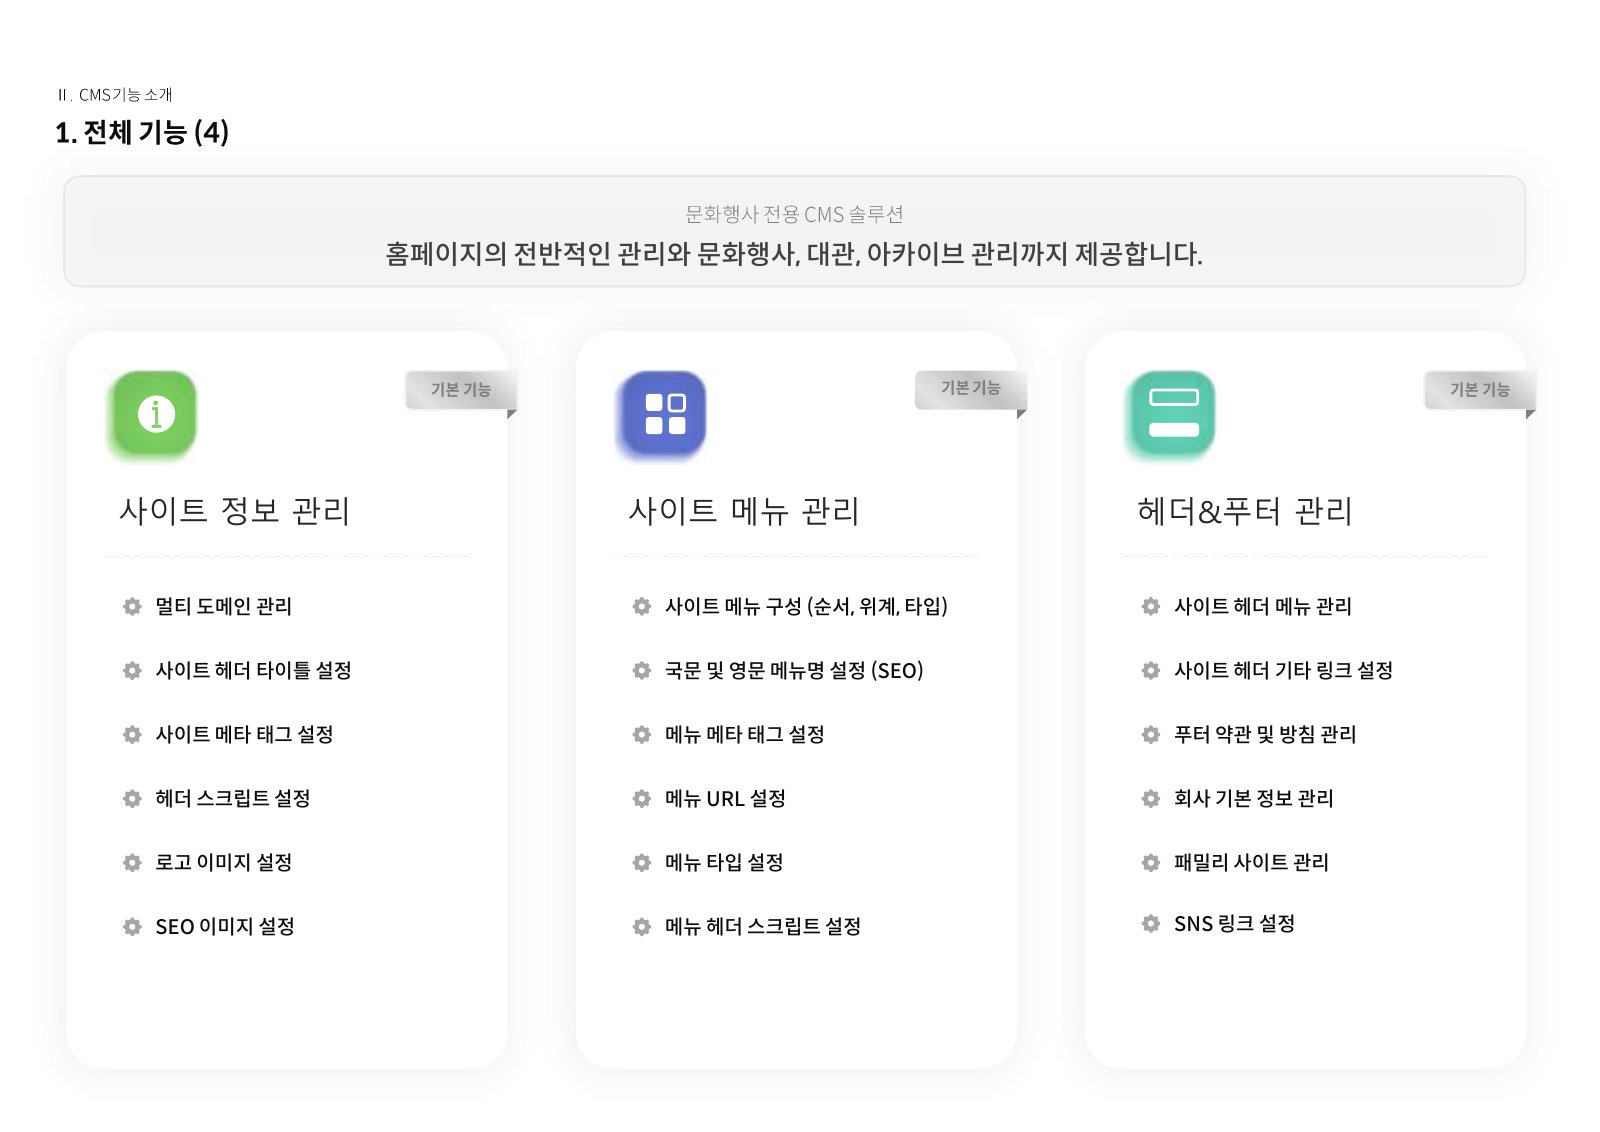Click gear icon beside 헤더 스크립트 설정
The height and width of the screenshot is (1132, 1600).
132,798
